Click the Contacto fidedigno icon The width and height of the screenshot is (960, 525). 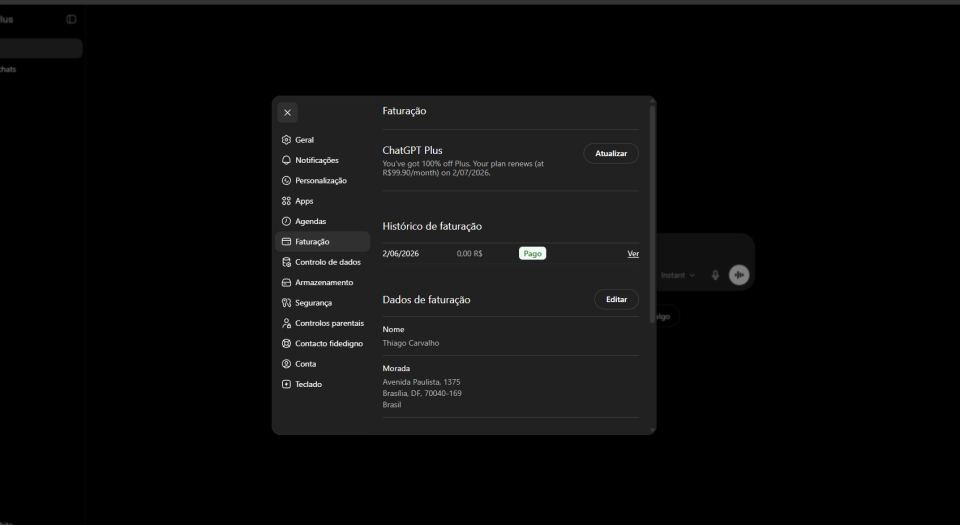(x=286, y=343)
